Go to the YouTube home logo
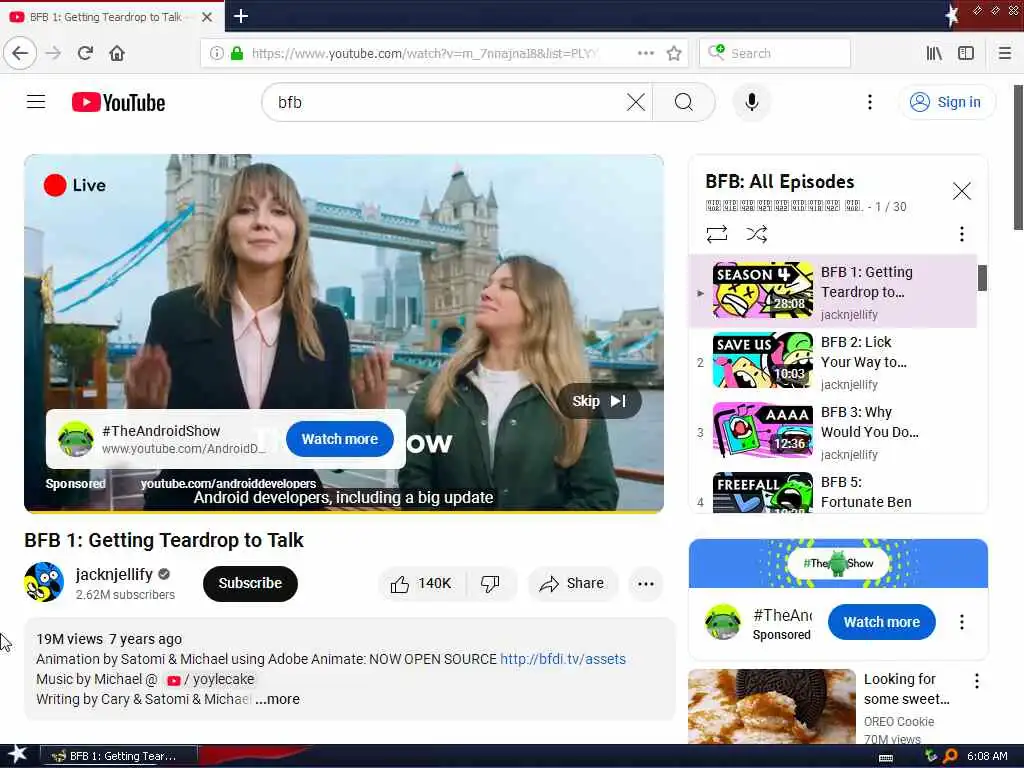 (x=118, y=103)
